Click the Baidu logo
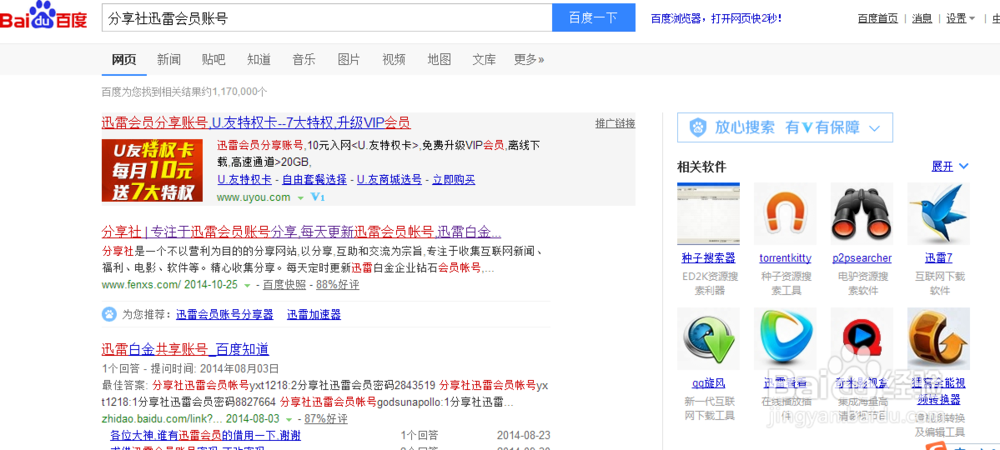This screenshot has height=450, width=1000. (43, 17)
